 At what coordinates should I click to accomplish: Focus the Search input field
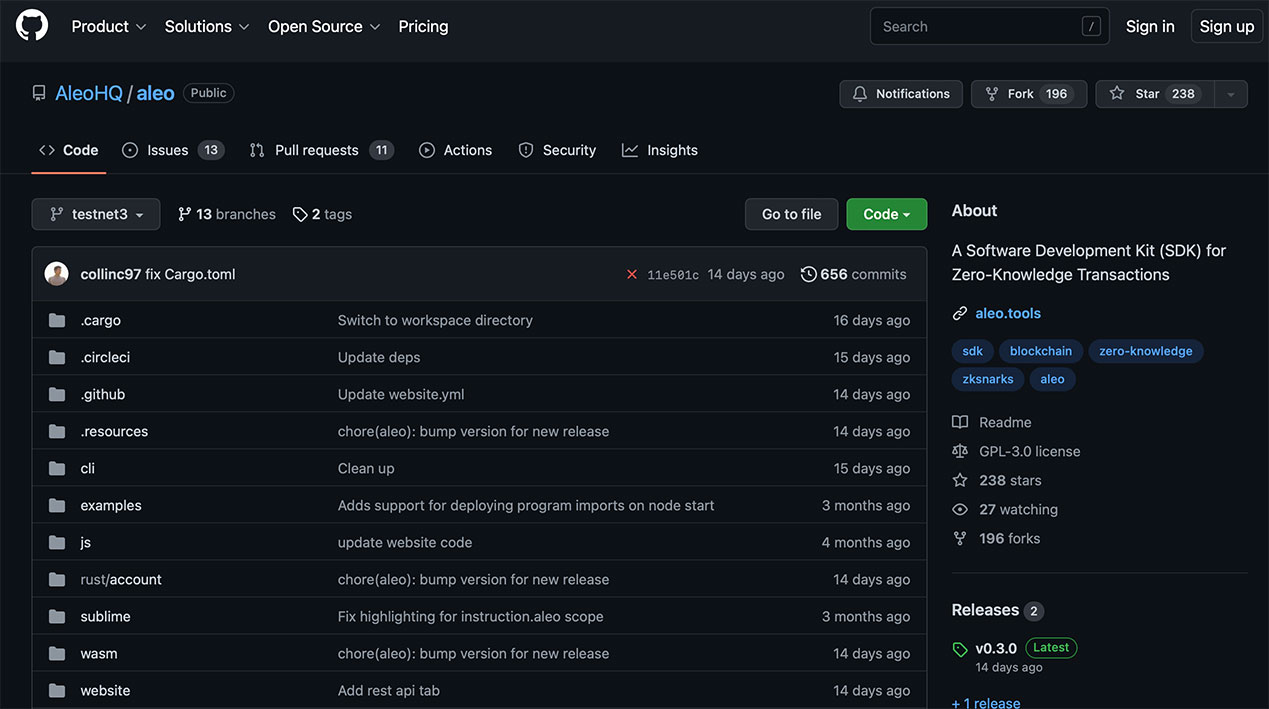pyautogui.click(x=990, y=26)
